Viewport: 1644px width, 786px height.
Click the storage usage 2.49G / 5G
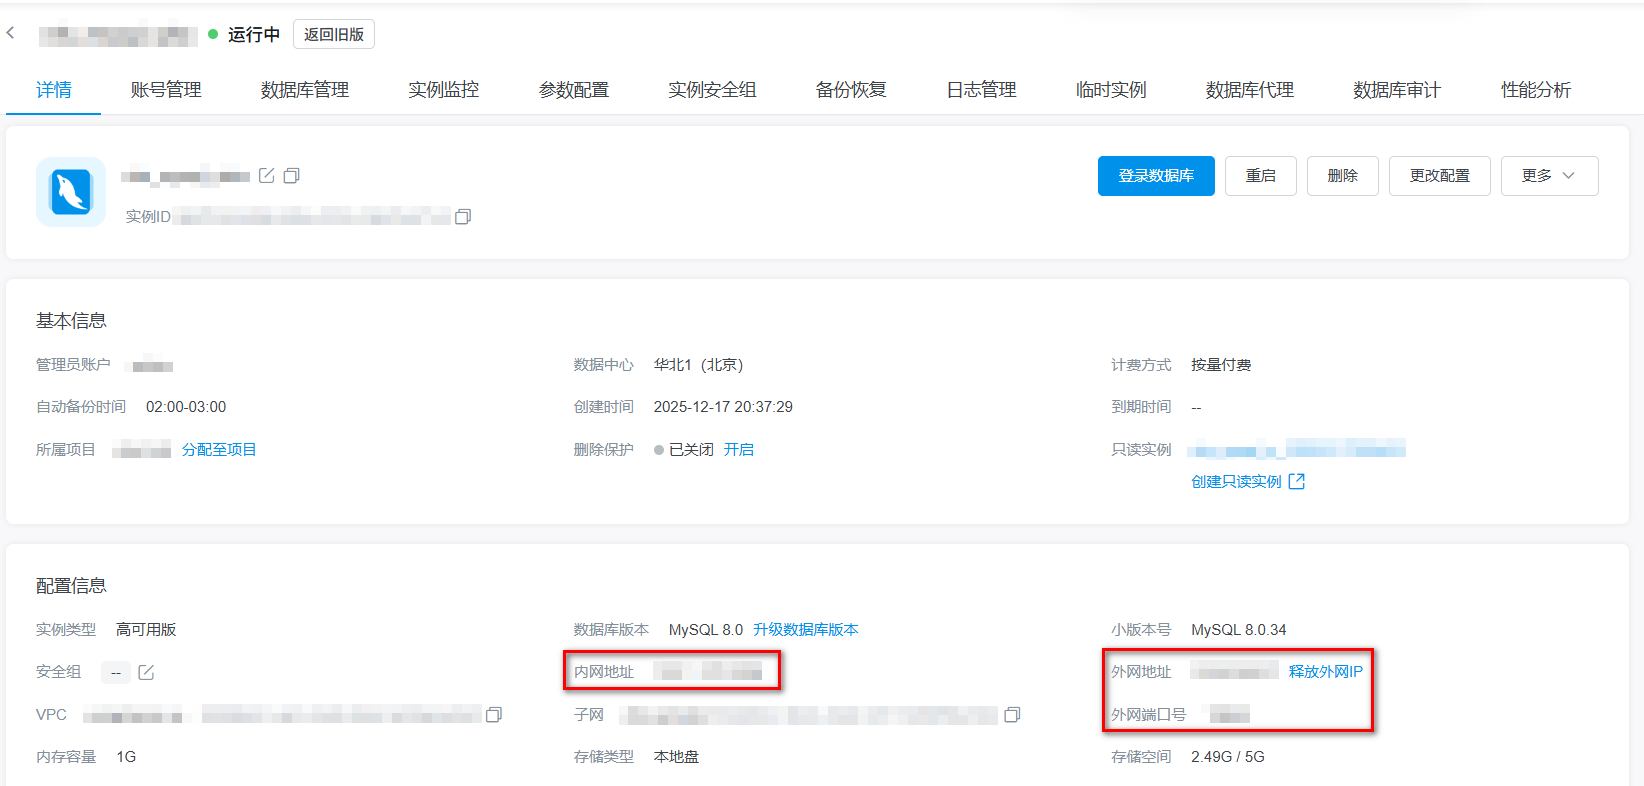[x=1228, y=757]
